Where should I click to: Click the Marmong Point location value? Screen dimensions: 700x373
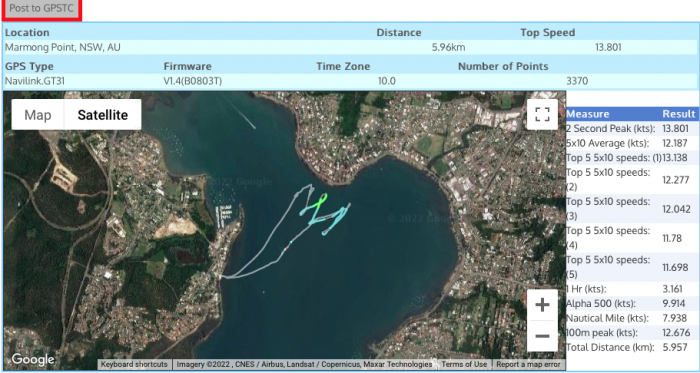tap(62, 47)
